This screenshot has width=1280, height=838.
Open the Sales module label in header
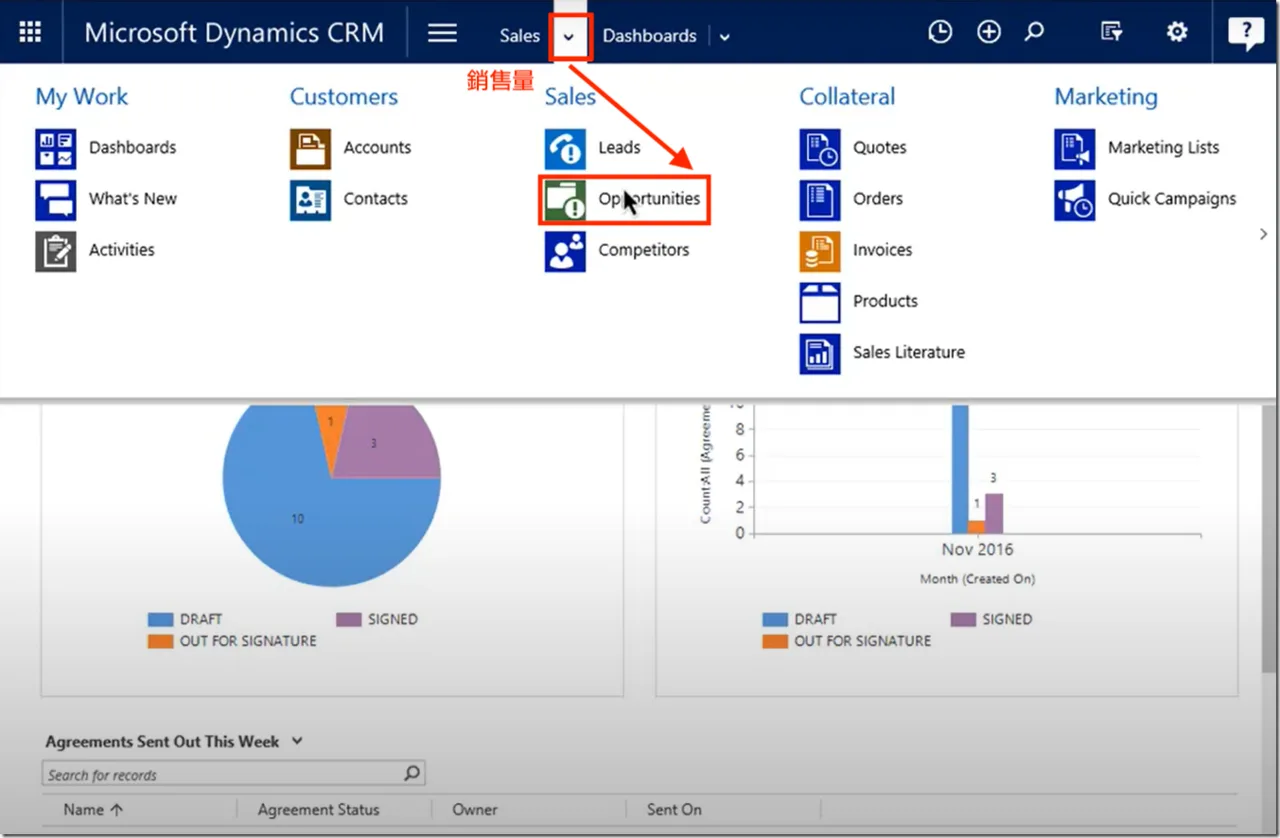click(520, 35)
